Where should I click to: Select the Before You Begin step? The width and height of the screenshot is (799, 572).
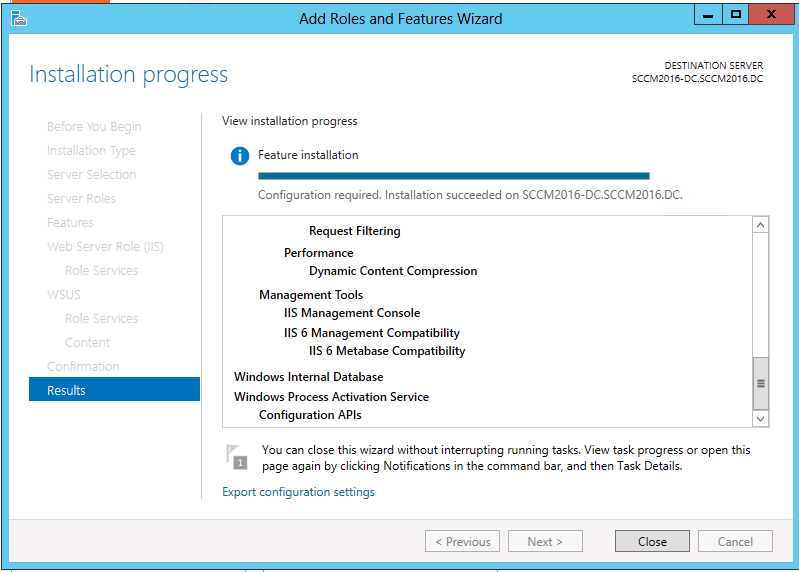(x=94, y=126)
